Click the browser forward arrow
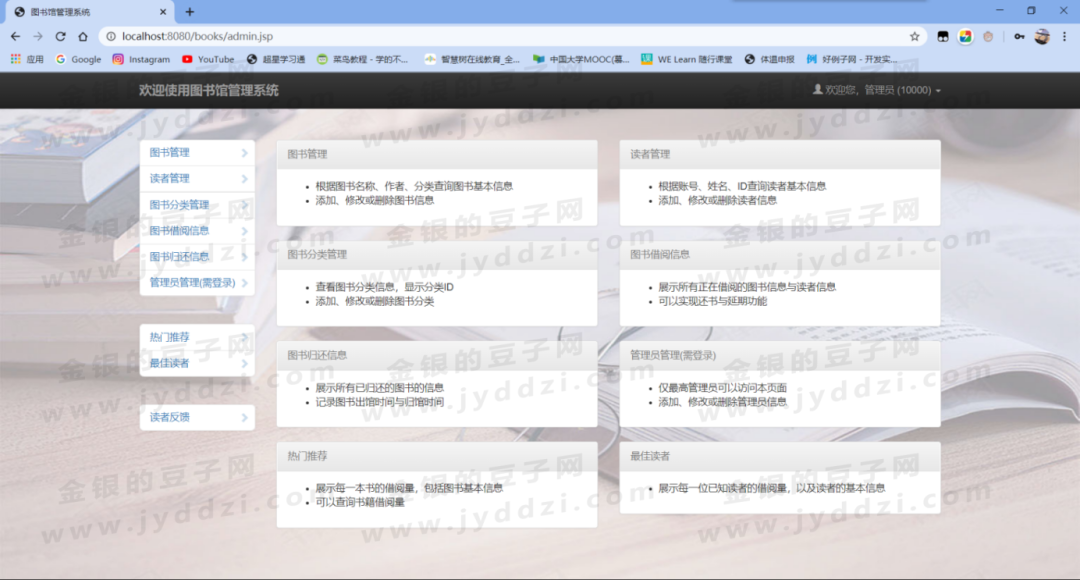The height and width of the screenshot is (580, 1080). (x=38, y=37)
